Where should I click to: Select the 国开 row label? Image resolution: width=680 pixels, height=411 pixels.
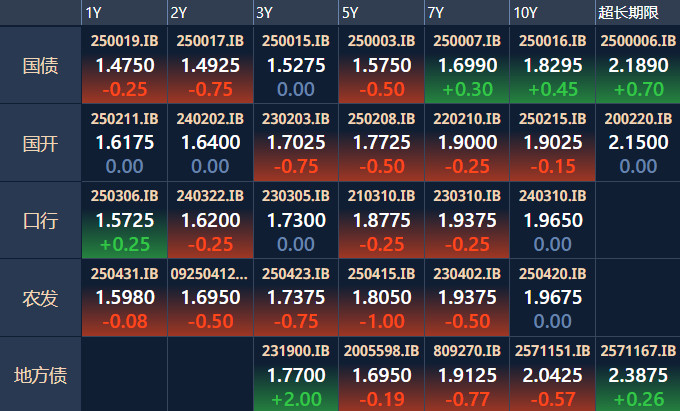[x=40, y=142]
